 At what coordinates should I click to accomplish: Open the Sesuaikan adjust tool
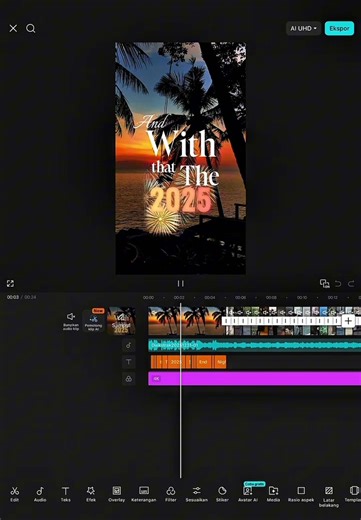[x=197, y=494]
